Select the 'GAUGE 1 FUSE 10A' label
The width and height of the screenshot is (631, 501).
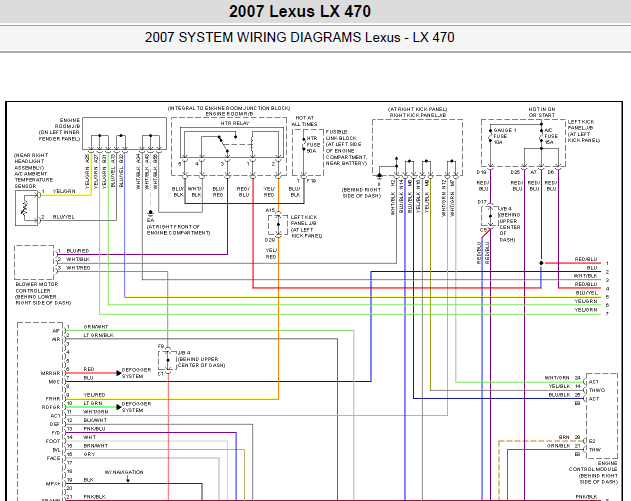(505, 136)
